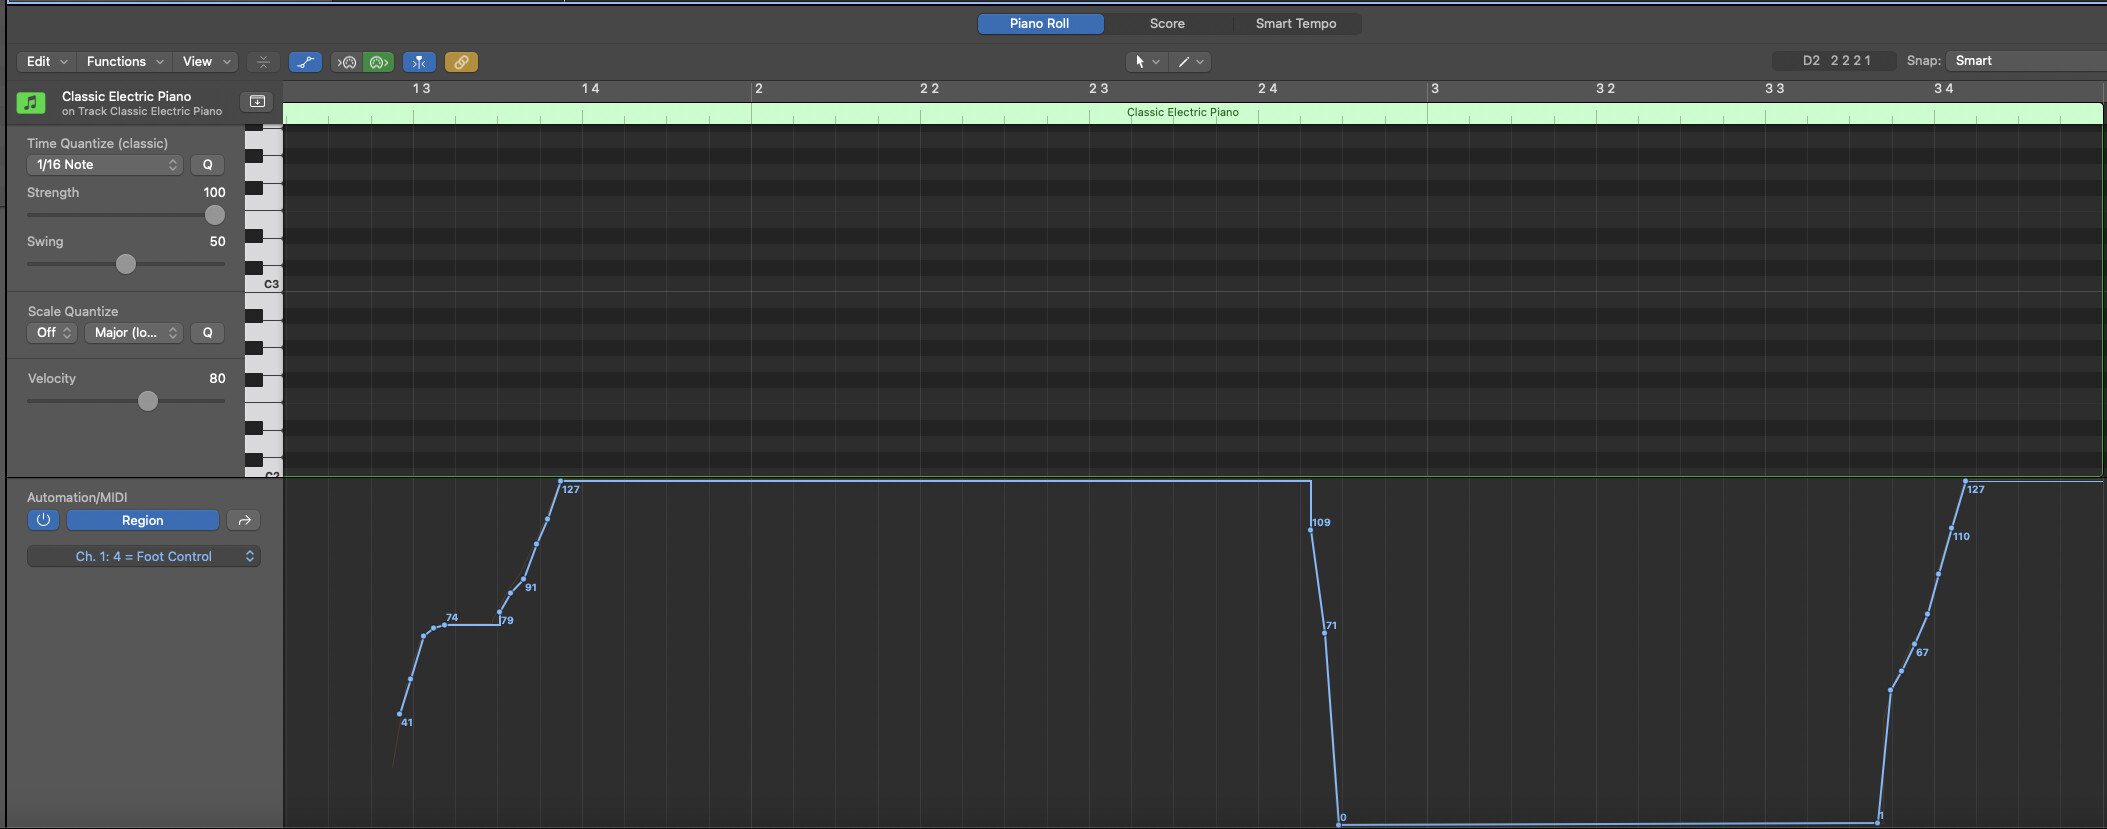Open the pointer left-click tool menu
This screenshot has height=829, width=2107.
click(1145, 62)
